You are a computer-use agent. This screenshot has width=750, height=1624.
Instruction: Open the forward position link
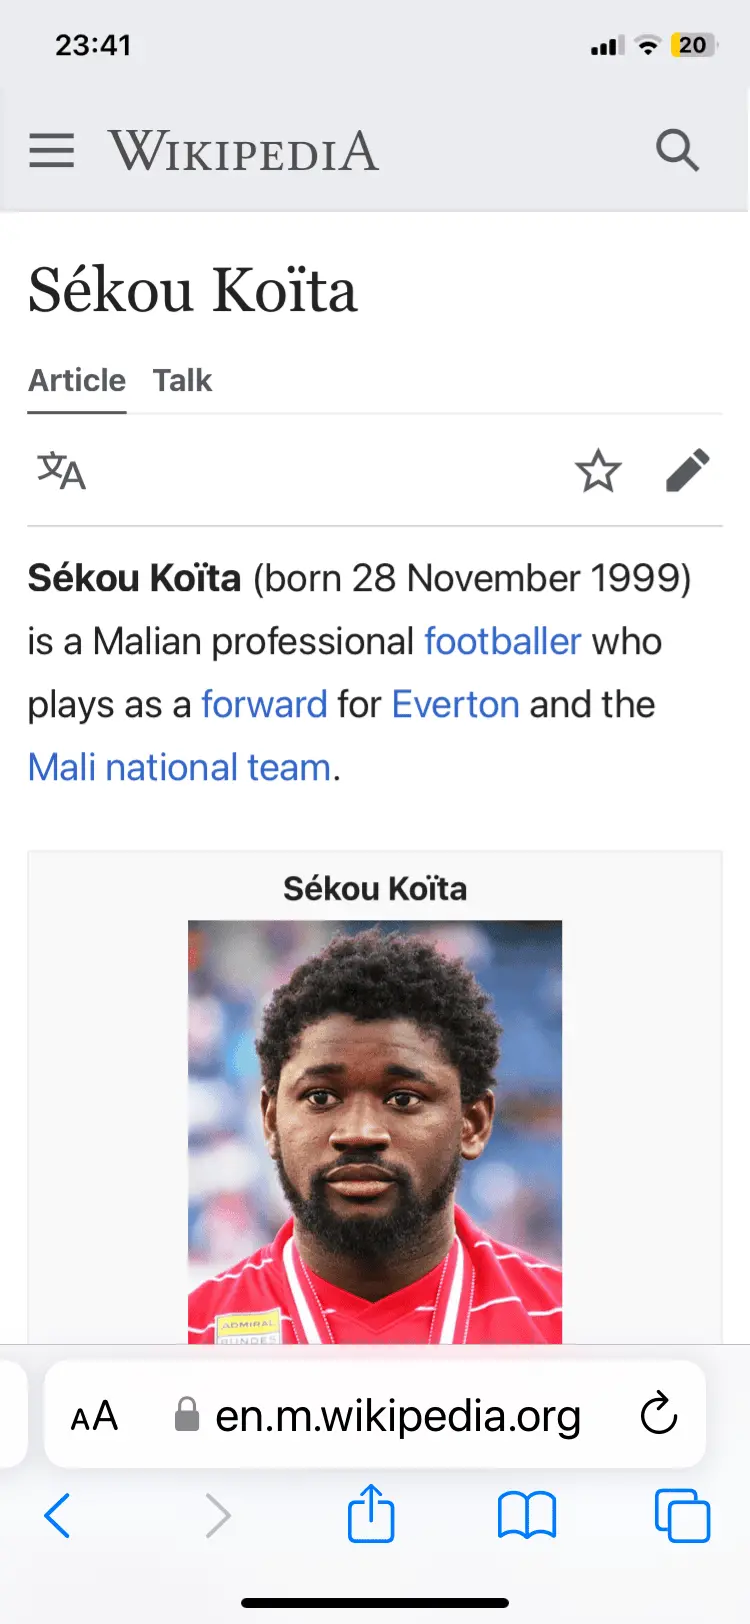coord(264,704)
